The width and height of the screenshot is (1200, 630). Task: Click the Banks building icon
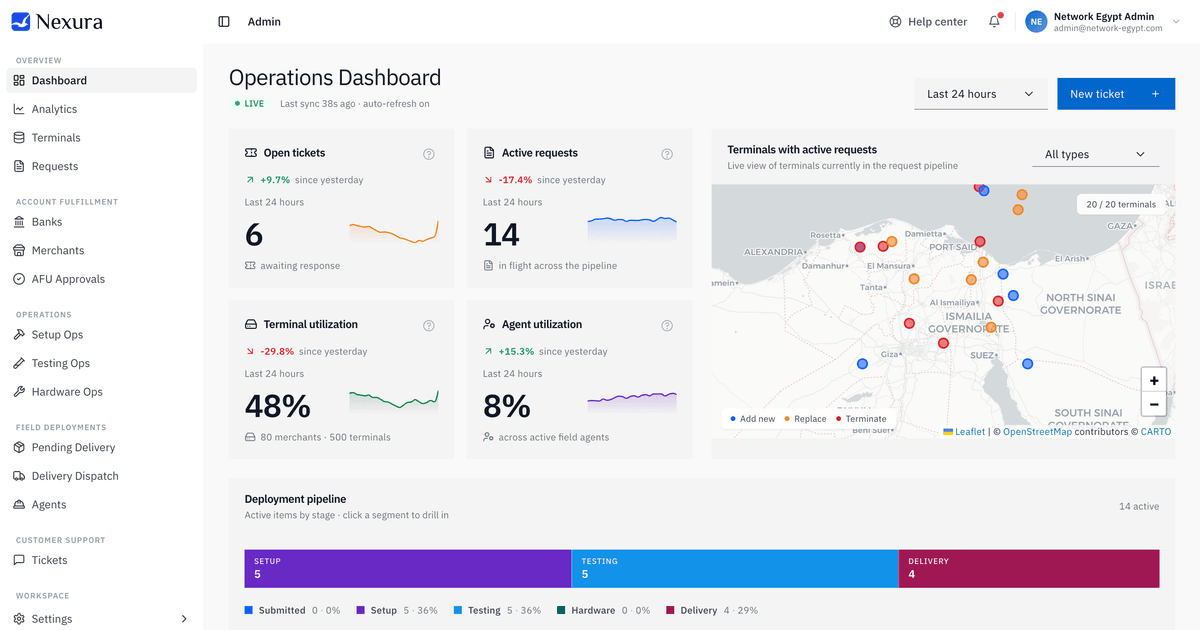[19, 222]
